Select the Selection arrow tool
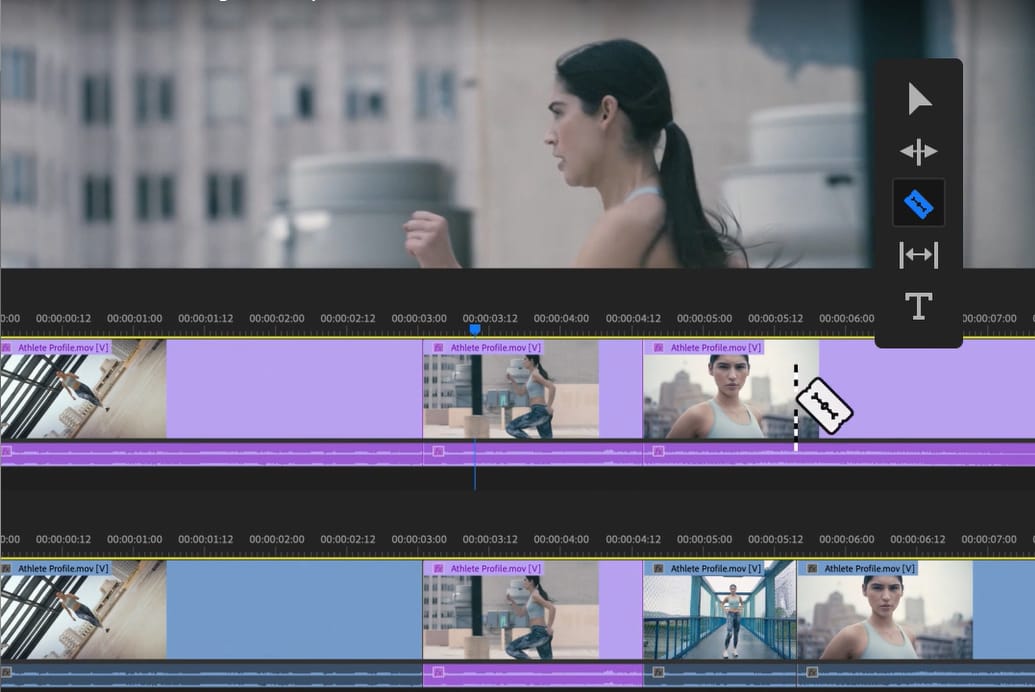1035x692 pixels. pyautogui.click(x=919, y=99)
